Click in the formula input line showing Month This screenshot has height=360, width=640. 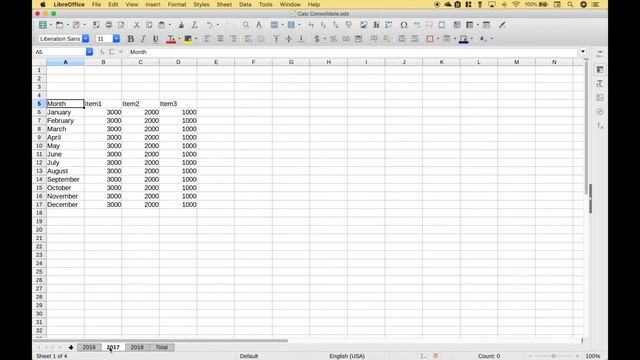pos(353,52)
